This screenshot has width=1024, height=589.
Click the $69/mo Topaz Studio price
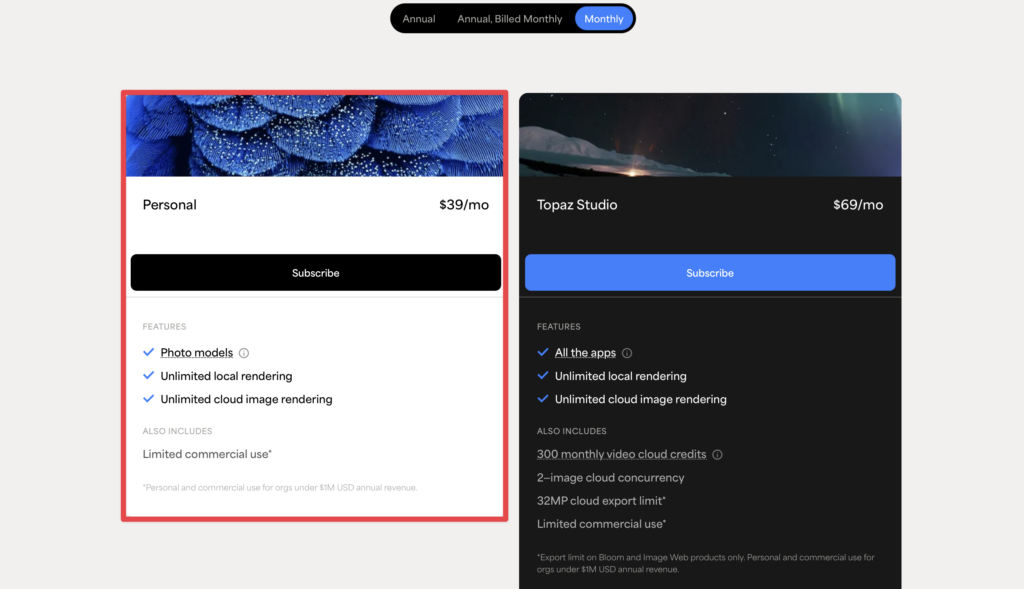[x=857, y=205]
